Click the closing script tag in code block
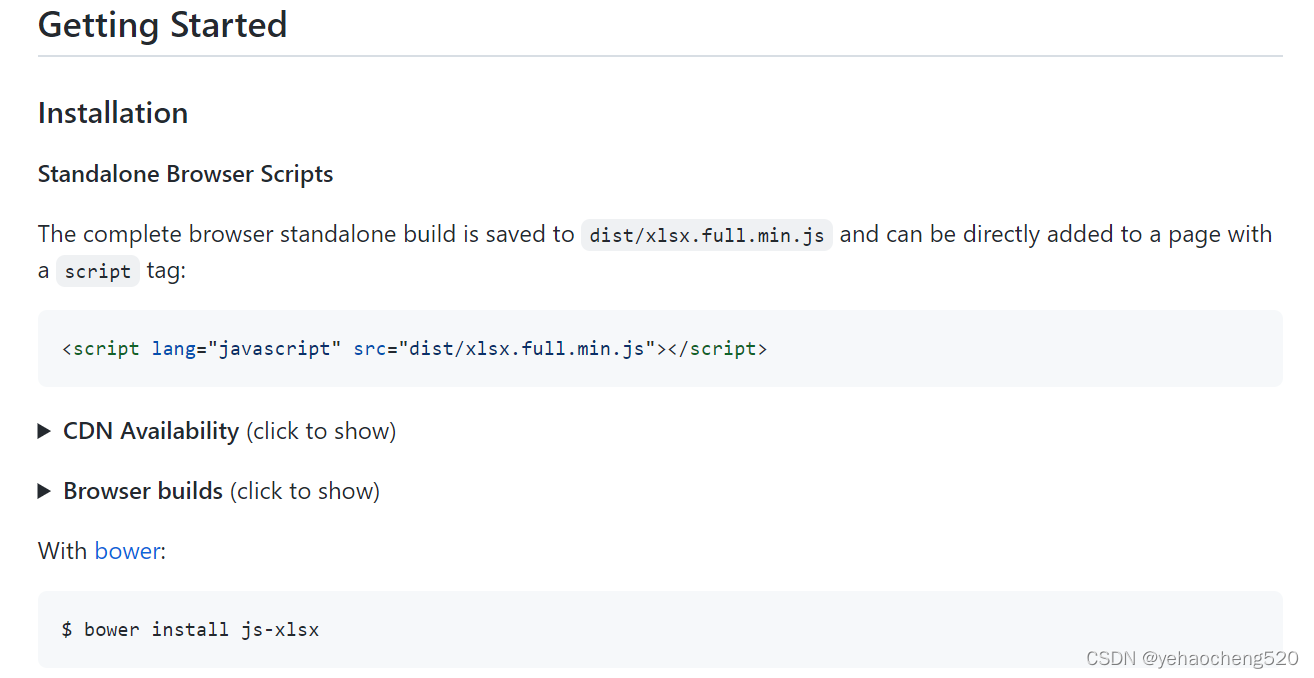Screen dimensions: 1314x678 point(717,348)
